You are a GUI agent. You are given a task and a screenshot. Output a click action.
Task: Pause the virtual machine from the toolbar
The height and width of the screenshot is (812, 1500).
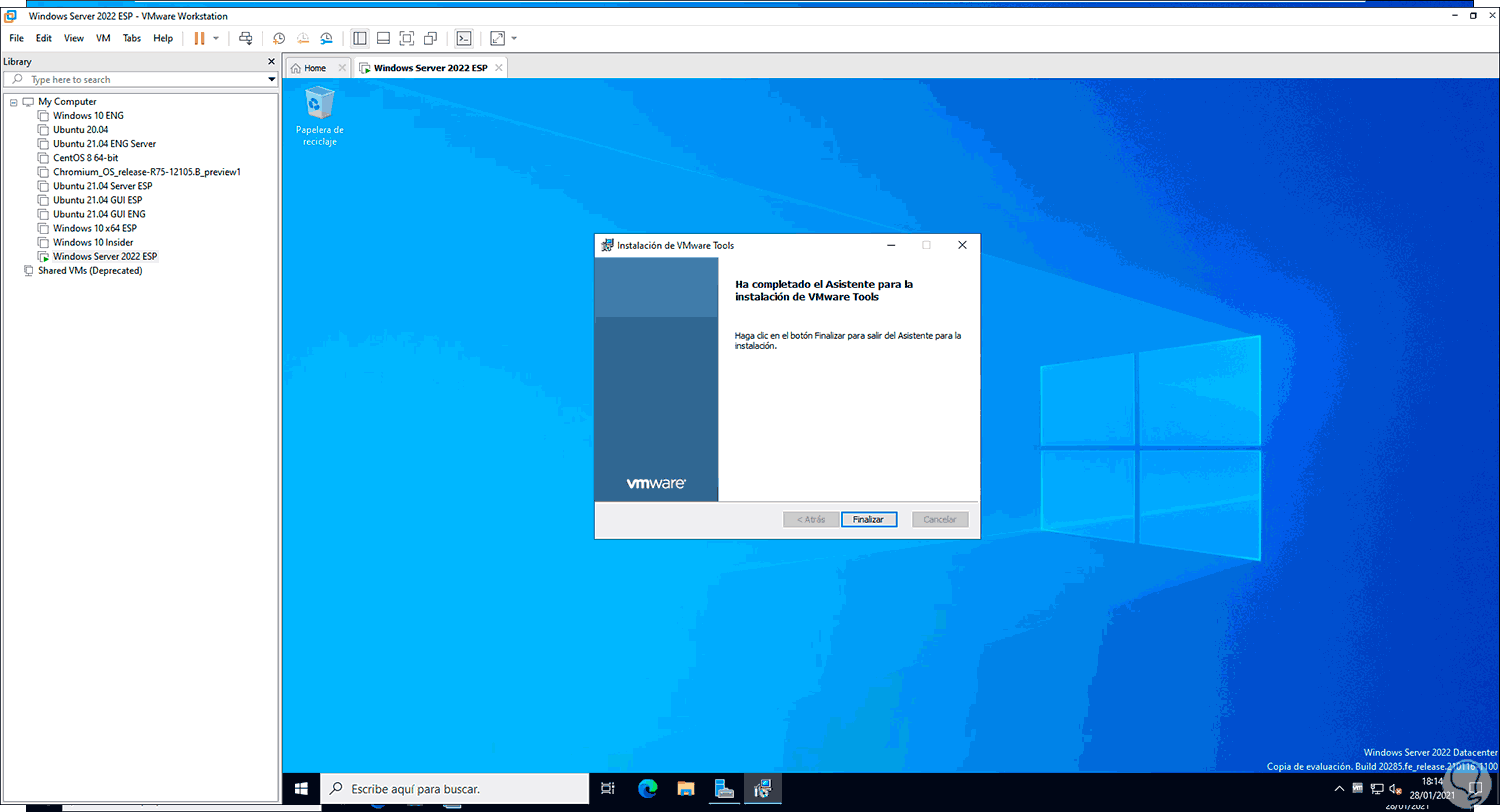tap(199, 38)
